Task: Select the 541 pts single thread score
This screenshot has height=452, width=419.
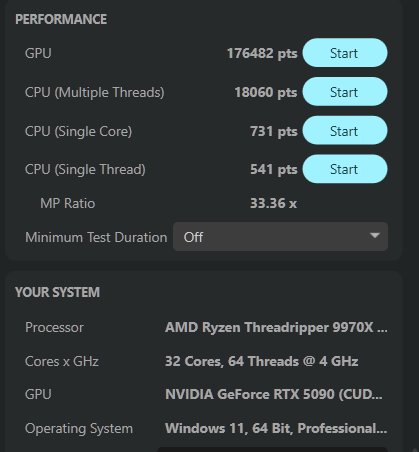Action: point(274,170)
